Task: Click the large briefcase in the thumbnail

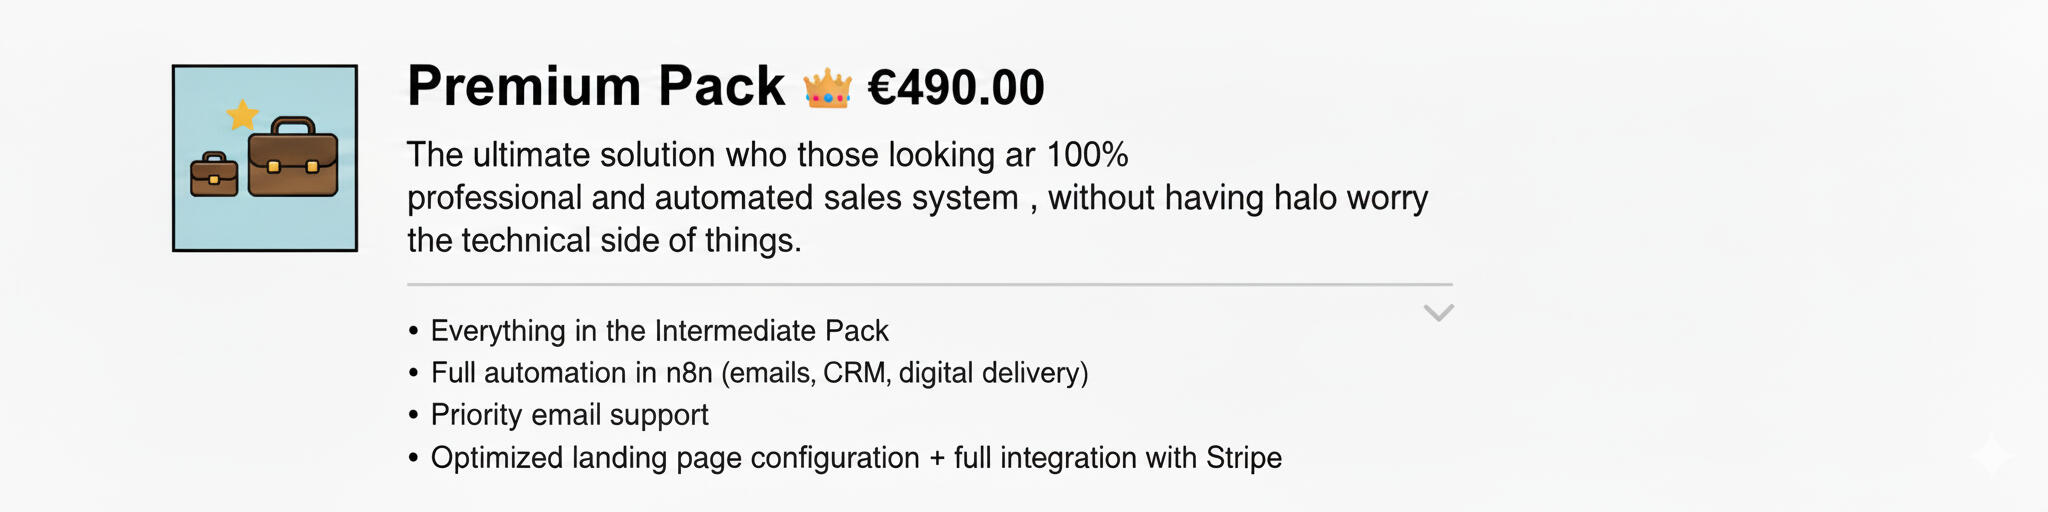Action: click(293, 158)
